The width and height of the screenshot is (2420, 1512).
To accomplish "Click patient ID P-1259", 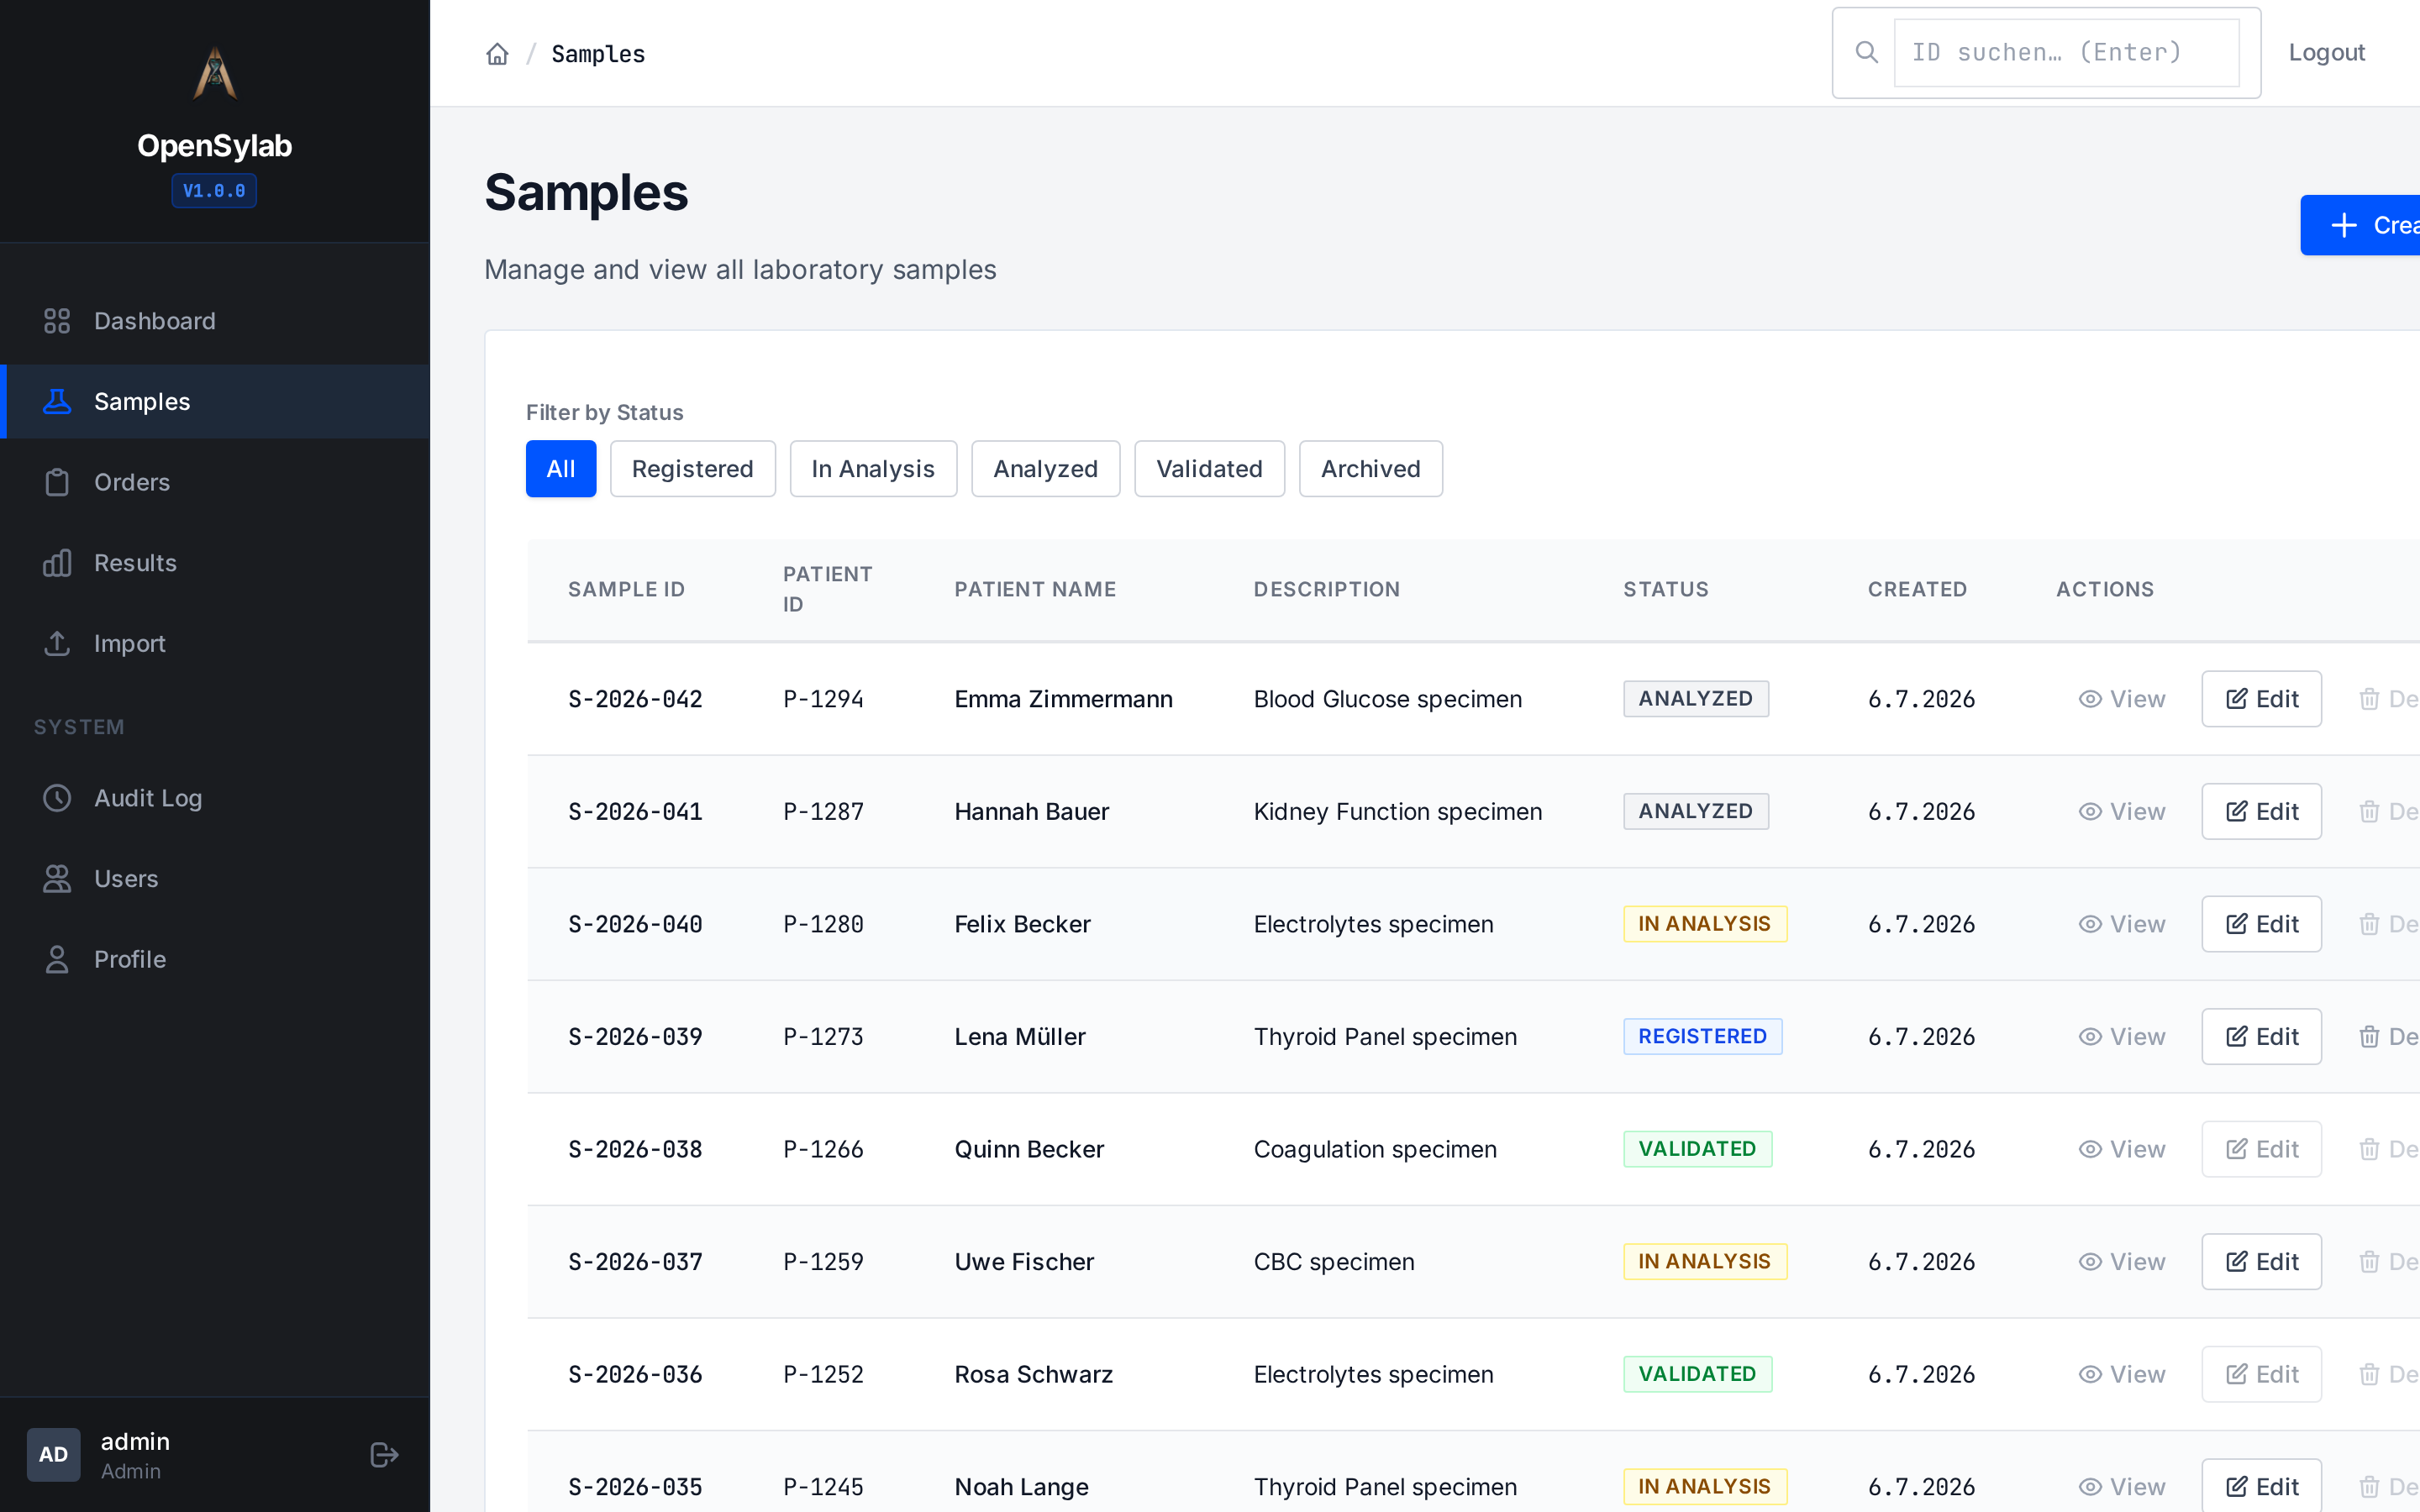I will coord(823,1261).
